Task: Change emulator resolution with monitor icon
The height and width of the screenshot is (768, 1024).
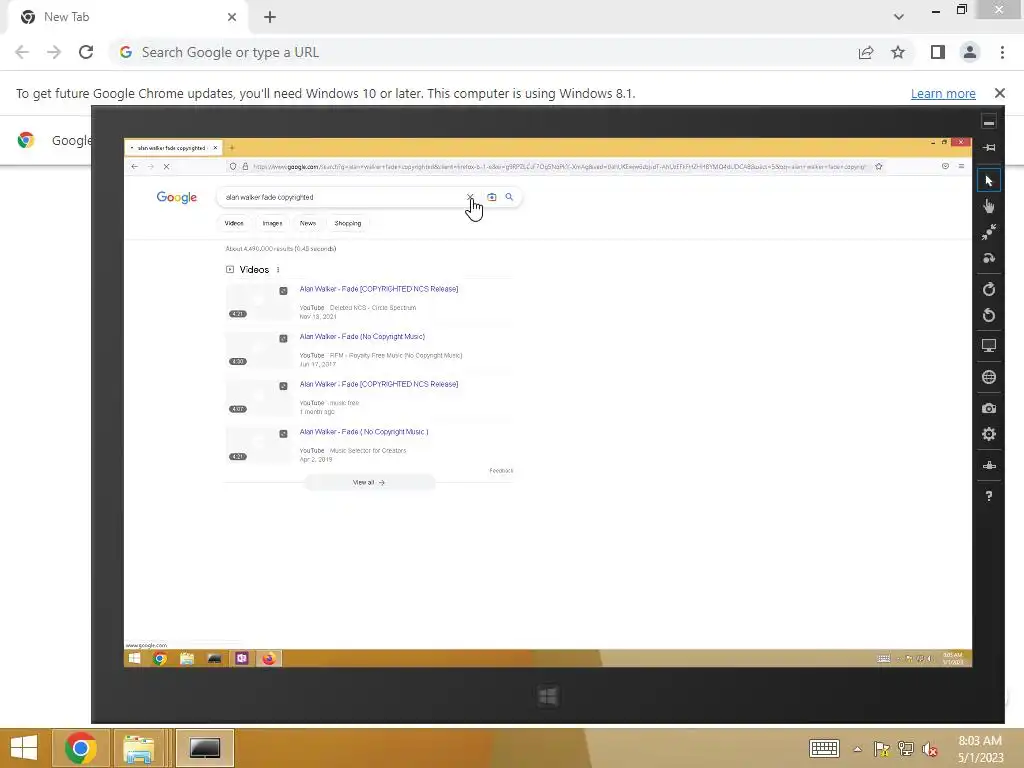Action: point(989,346)
